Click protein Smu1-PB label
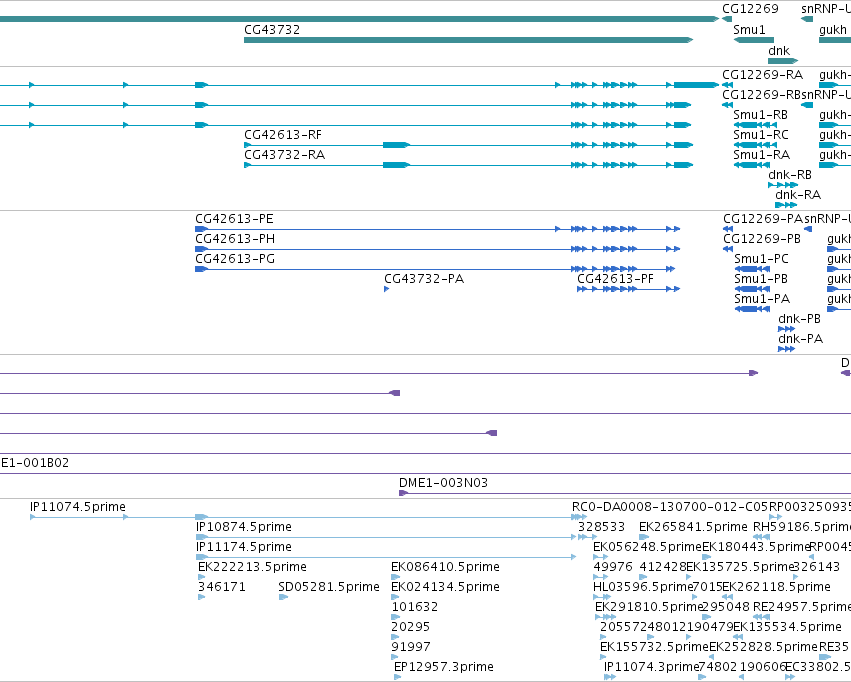Image resolution: width=851 pixels, height=682 pixels. pyautogui.click(x=761, y=279)
